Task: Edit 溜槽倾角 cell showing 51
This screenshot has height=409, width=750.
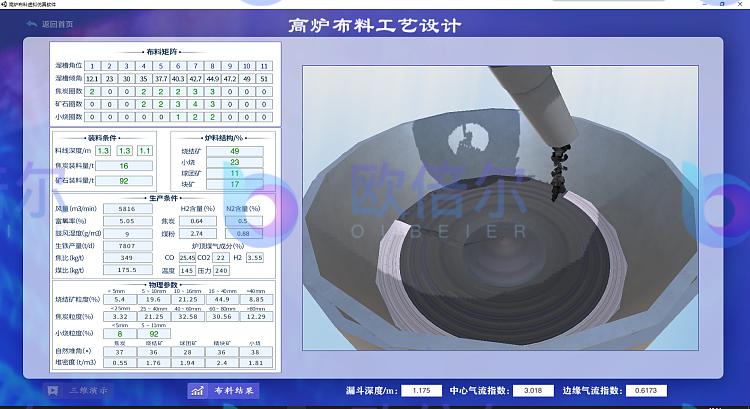Action: pyautogui.click(x=264, y=78)
